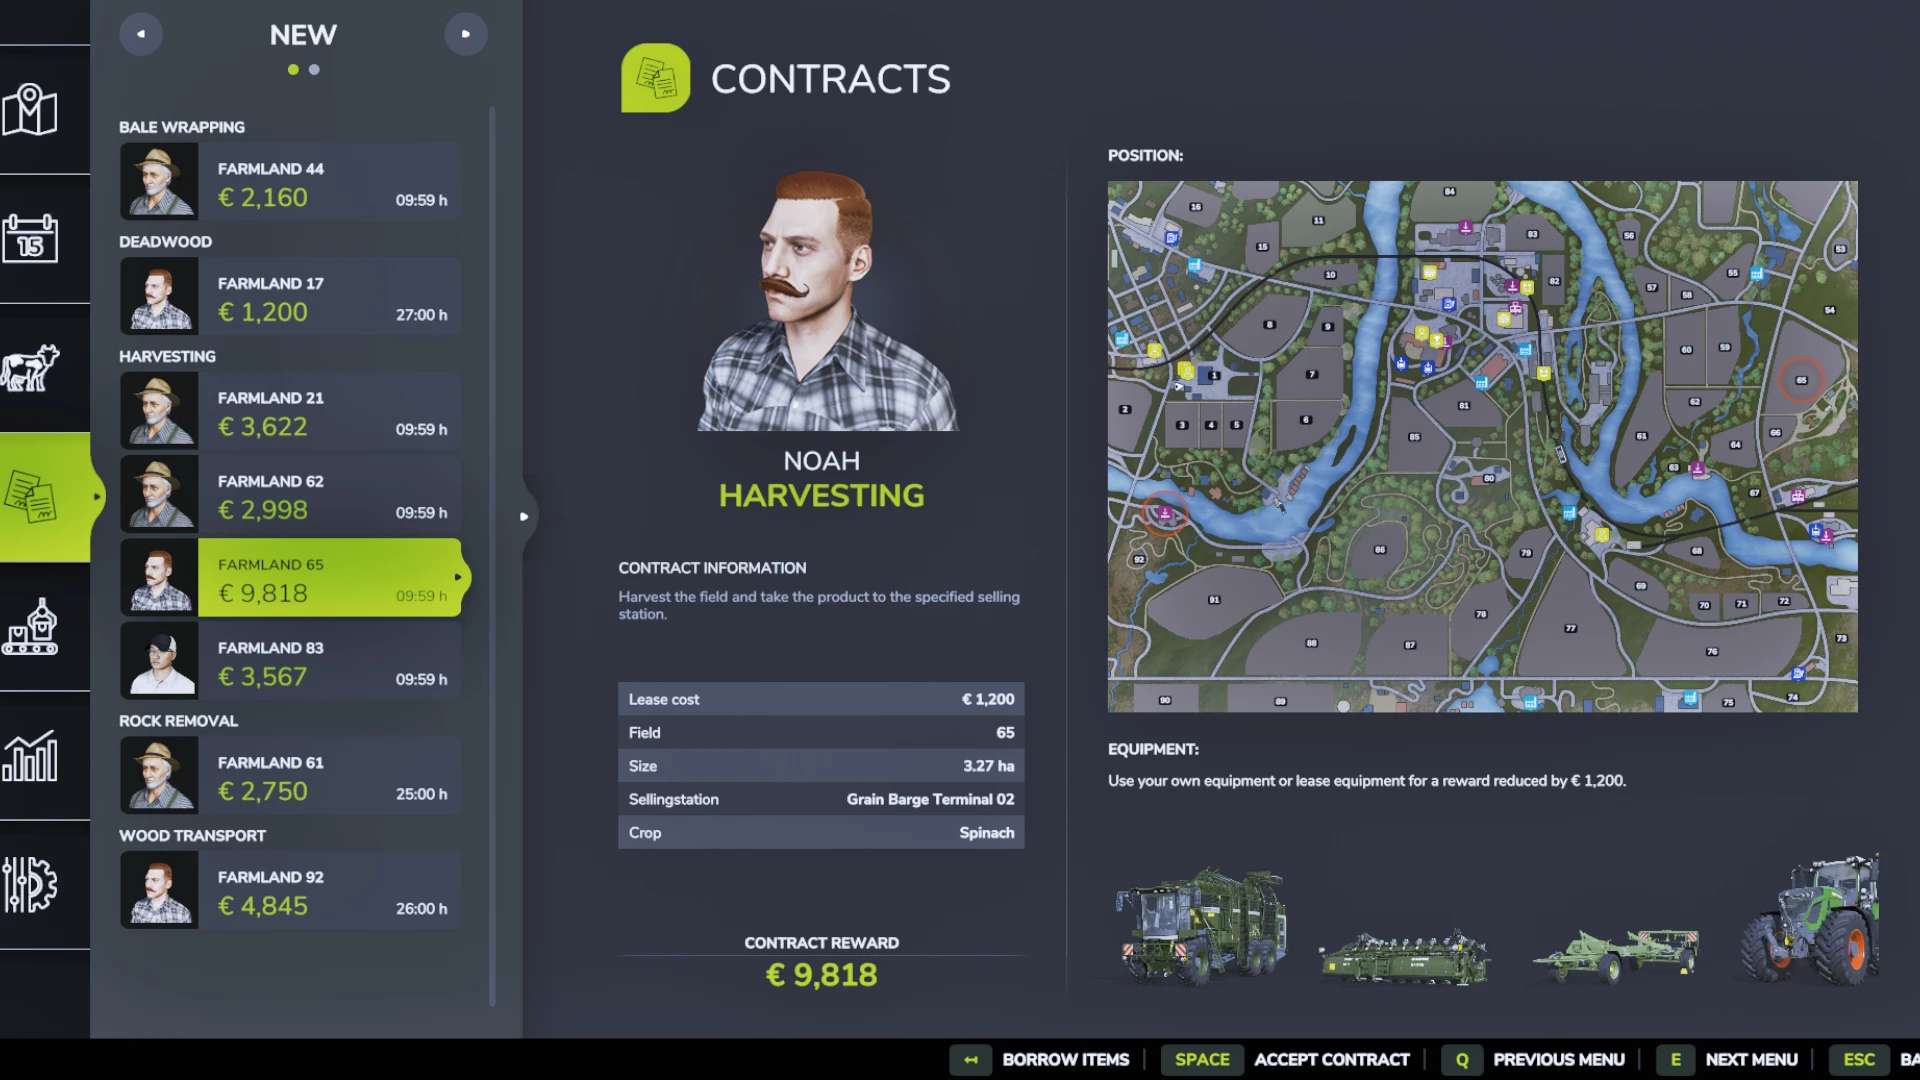The image size is (1920, 1080).
Task: Open the animals cow sidebar icon
Action: tap(30, 368)
